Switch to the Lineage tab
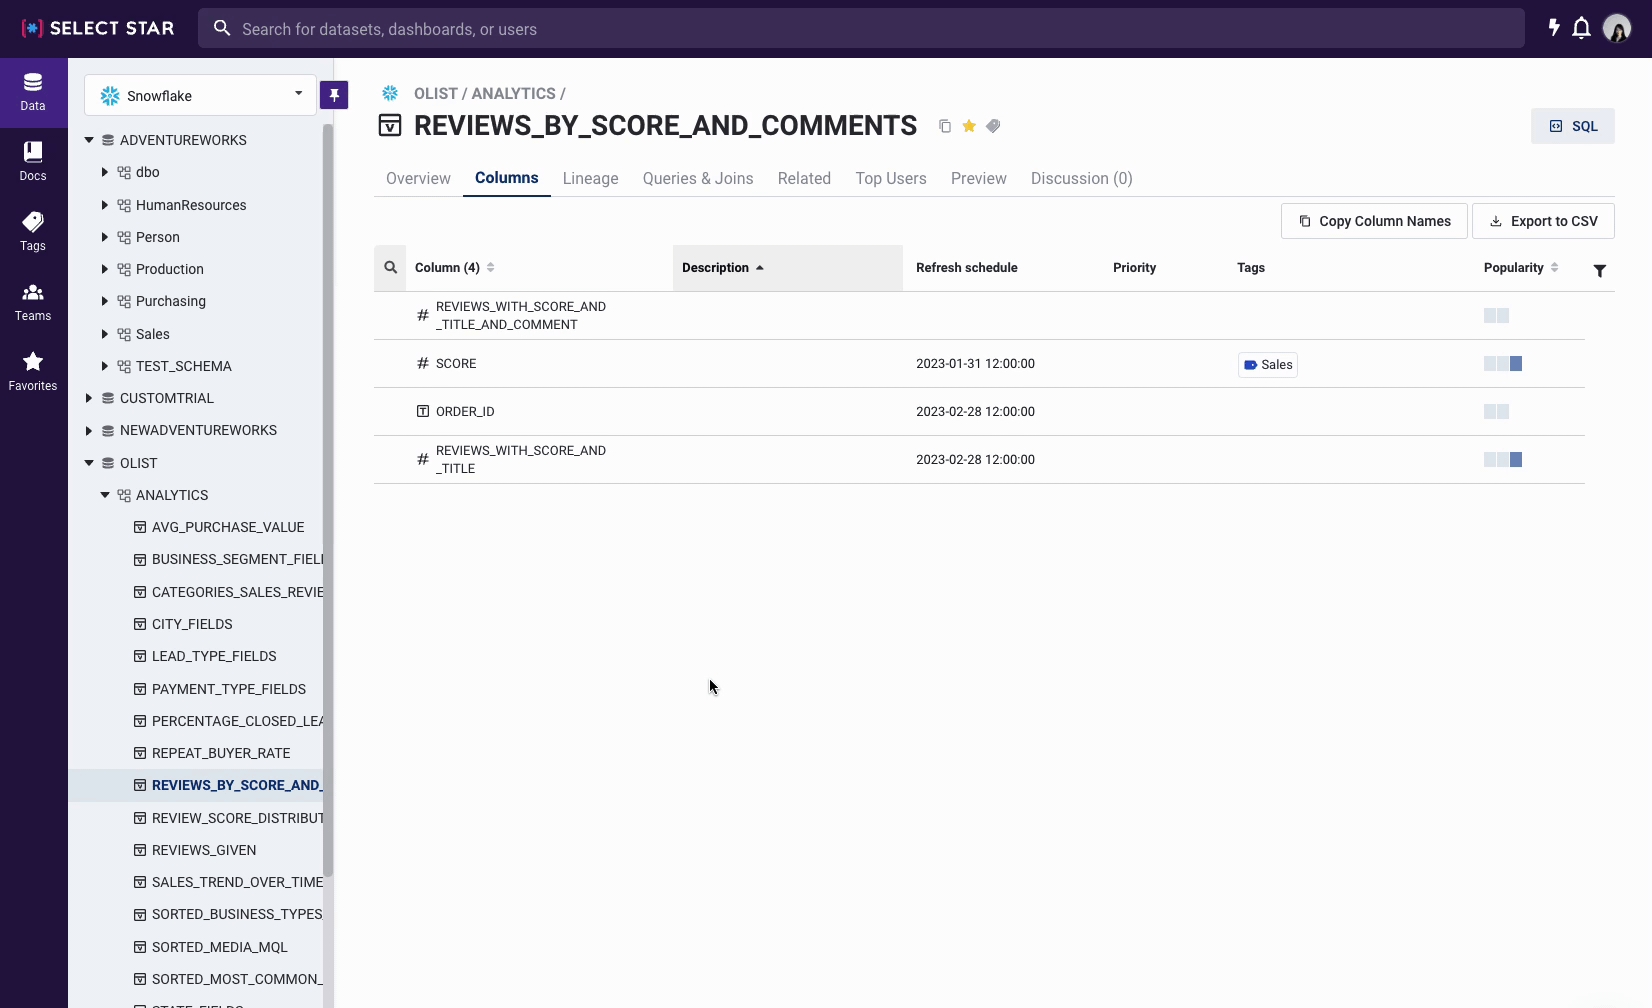 pos(590,179)
